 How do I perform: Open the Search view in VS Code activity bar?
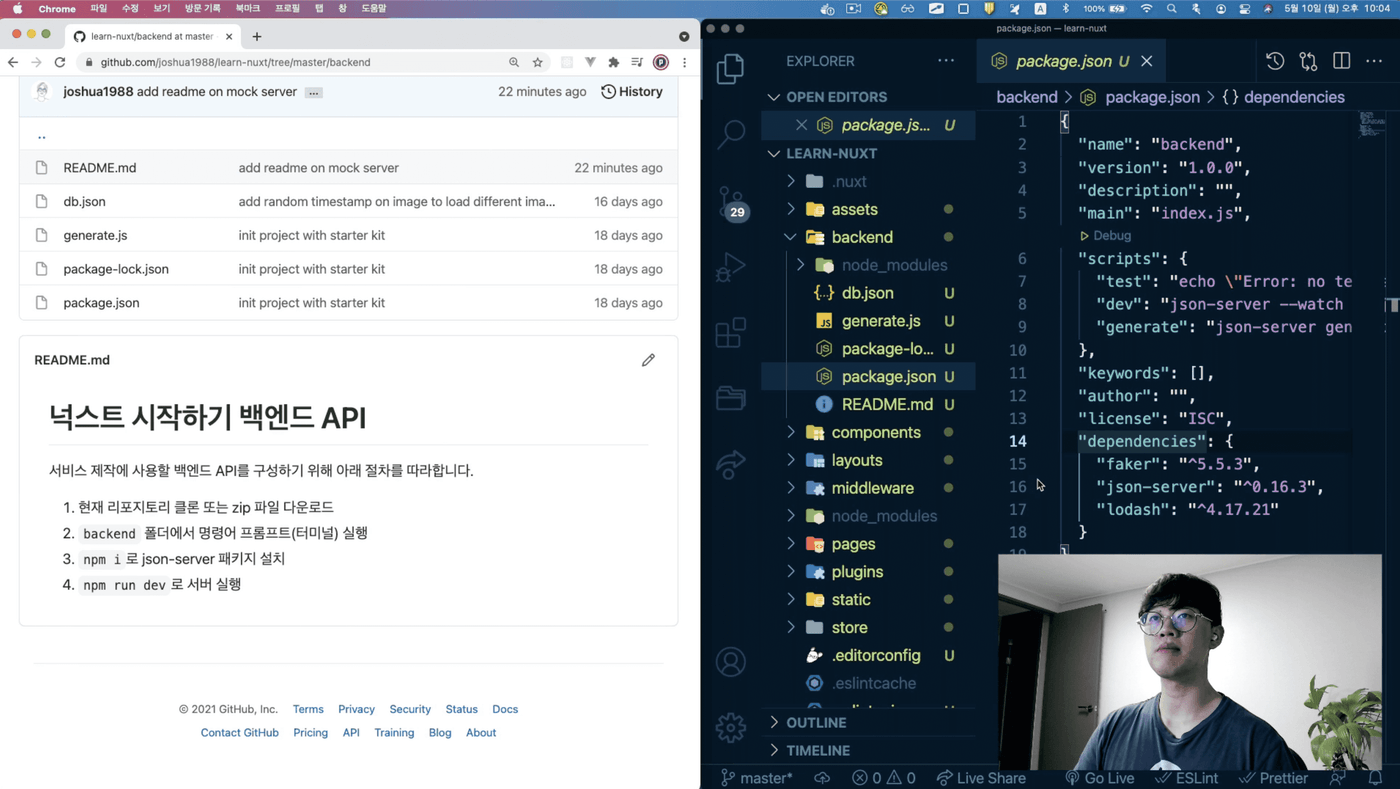pyautogui.click(x=731, y=132)
